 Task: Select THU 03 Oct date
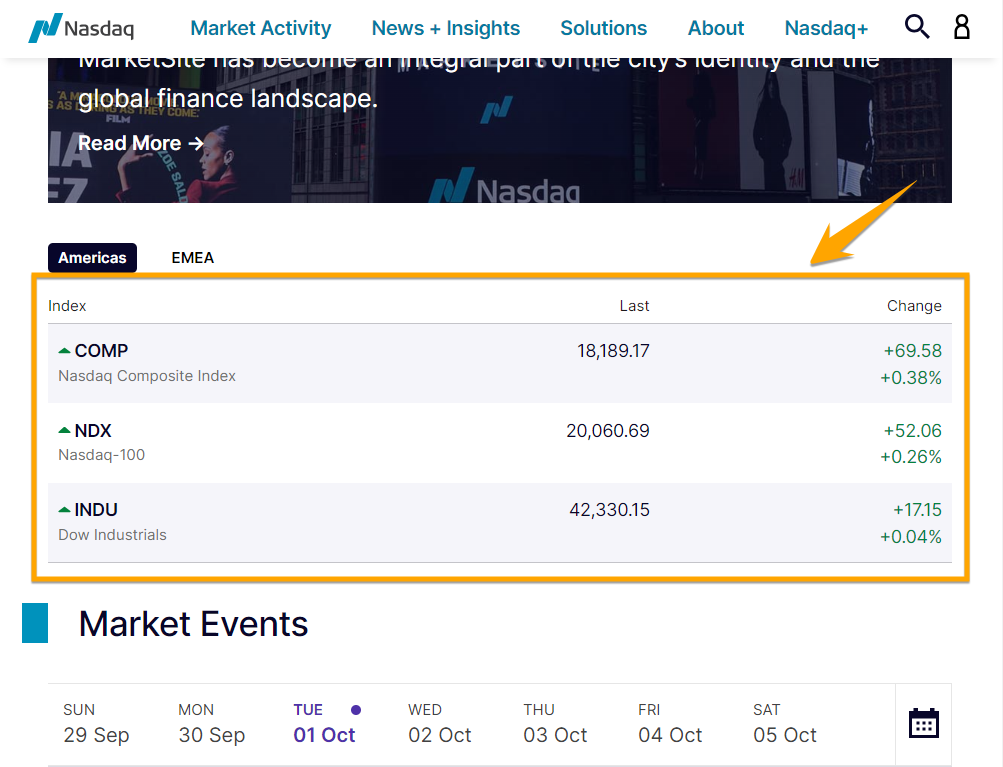click(555, 724)
